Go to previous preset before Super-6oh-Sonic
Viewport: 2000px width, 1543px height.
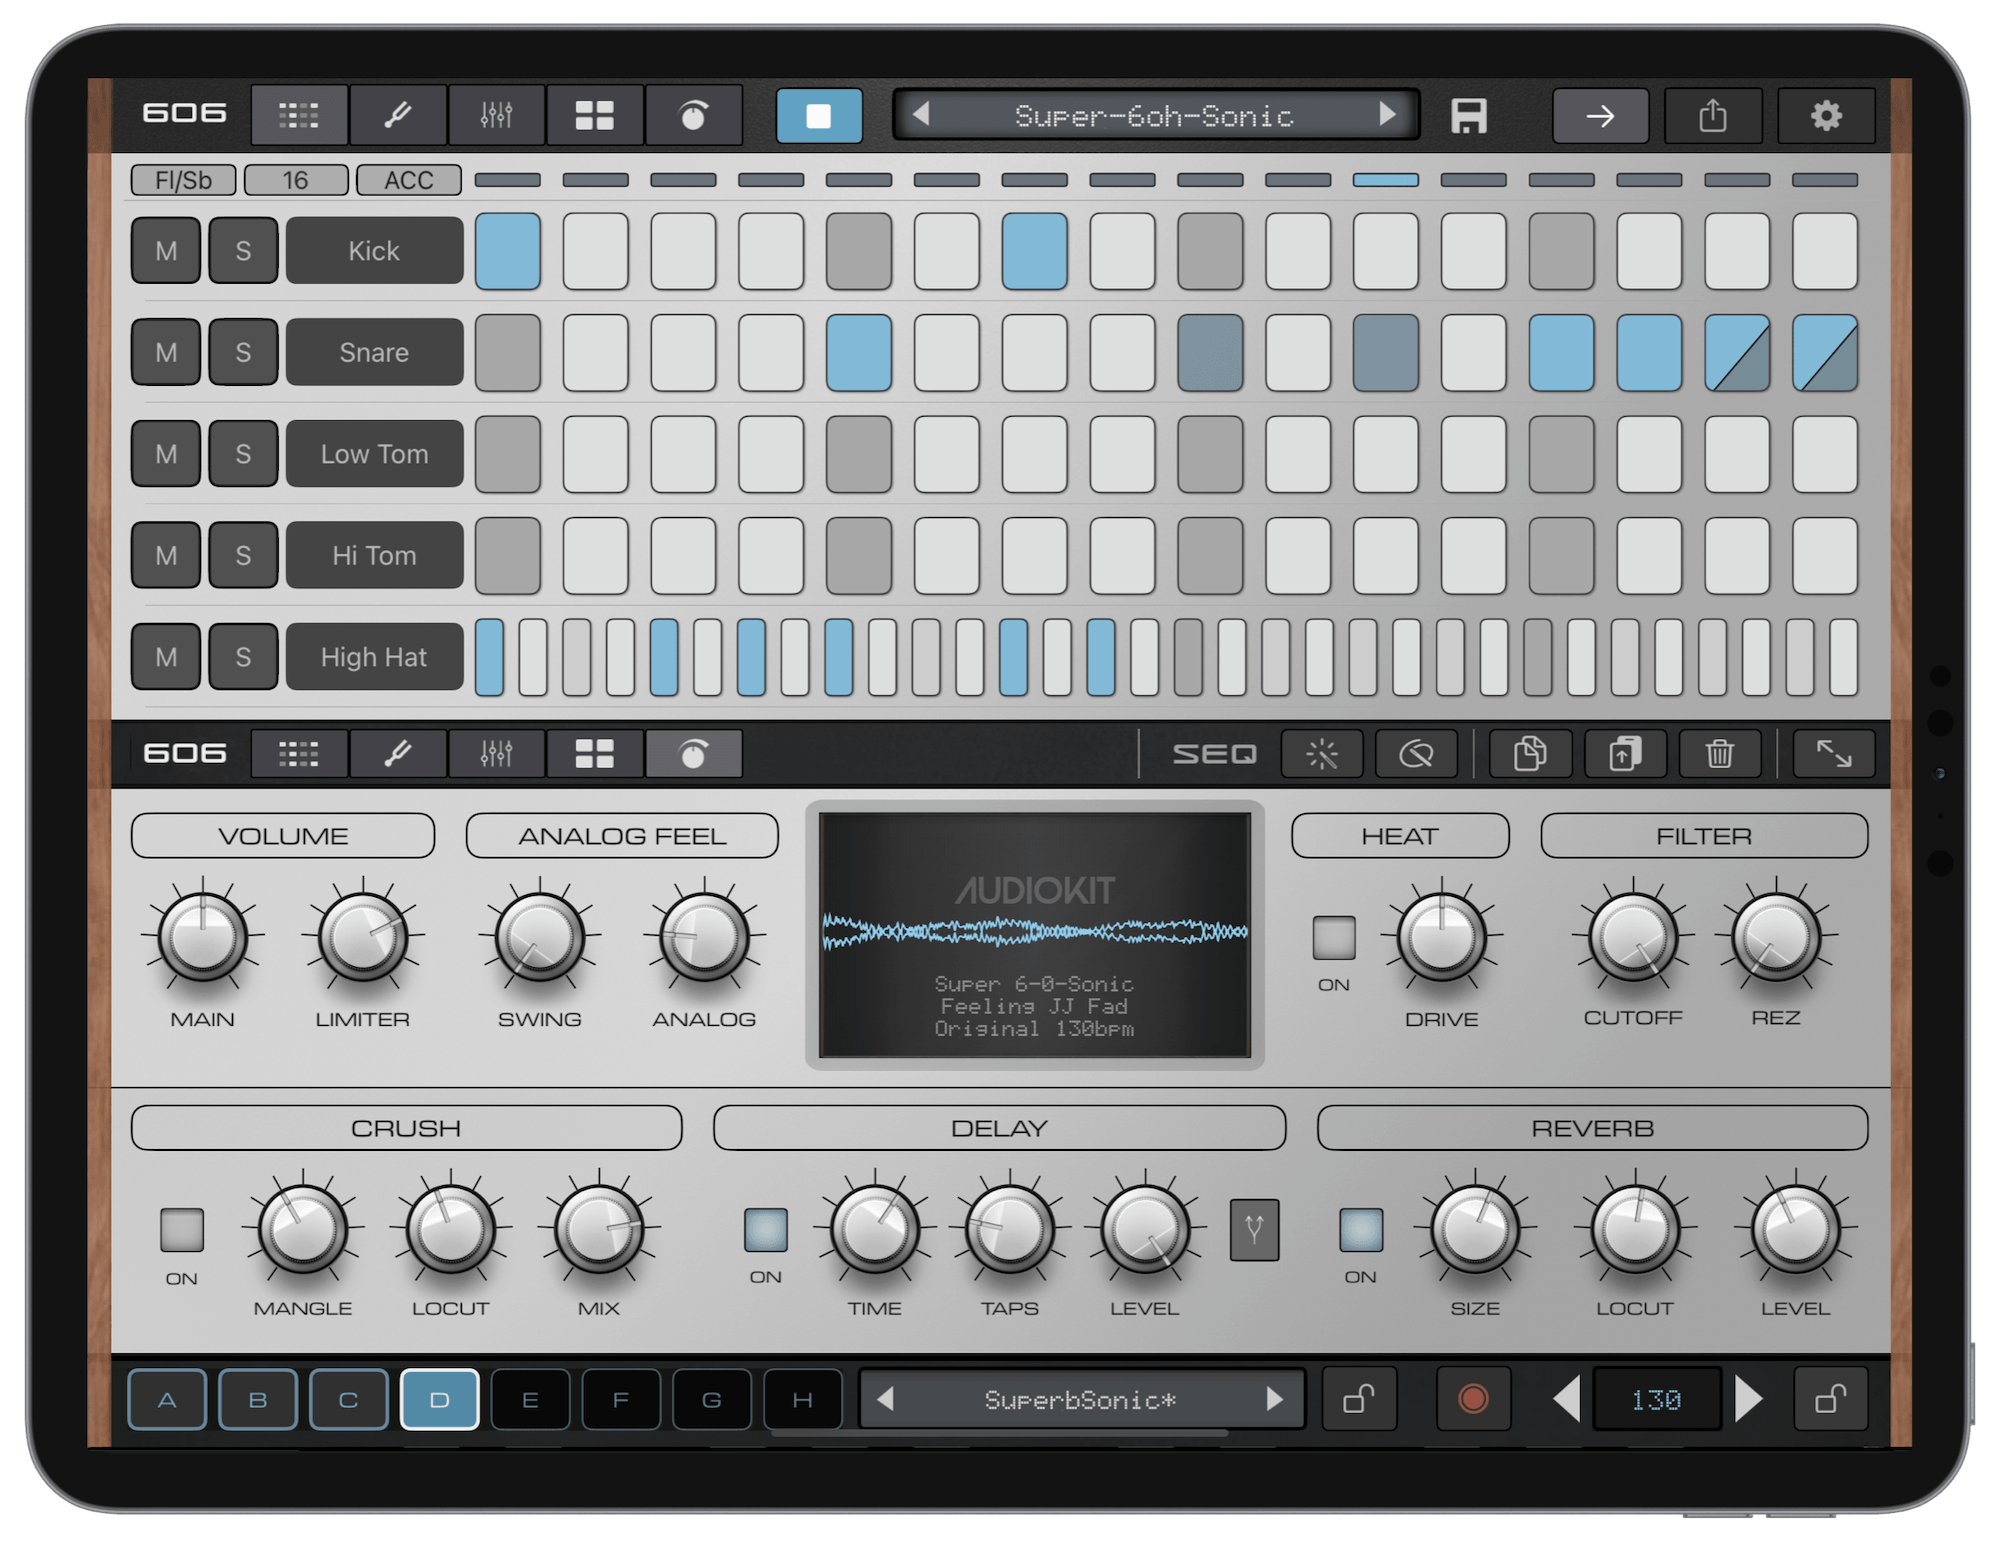[x=922, y=115]
